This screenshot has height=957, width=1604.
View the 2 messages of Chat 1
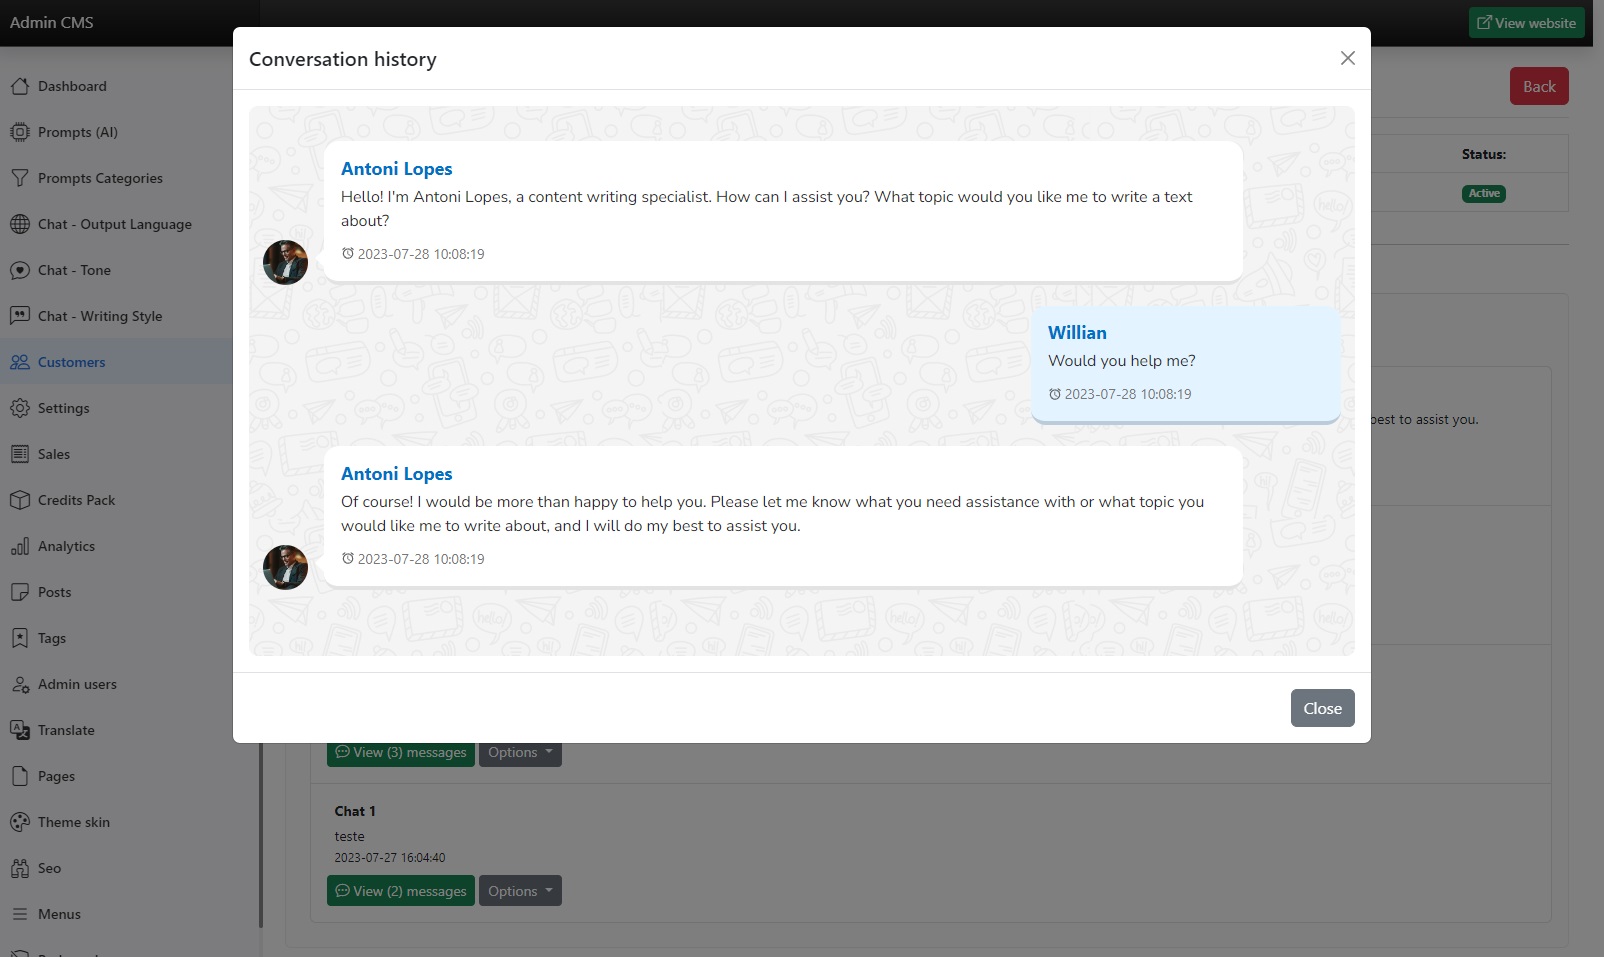point(401,891)
